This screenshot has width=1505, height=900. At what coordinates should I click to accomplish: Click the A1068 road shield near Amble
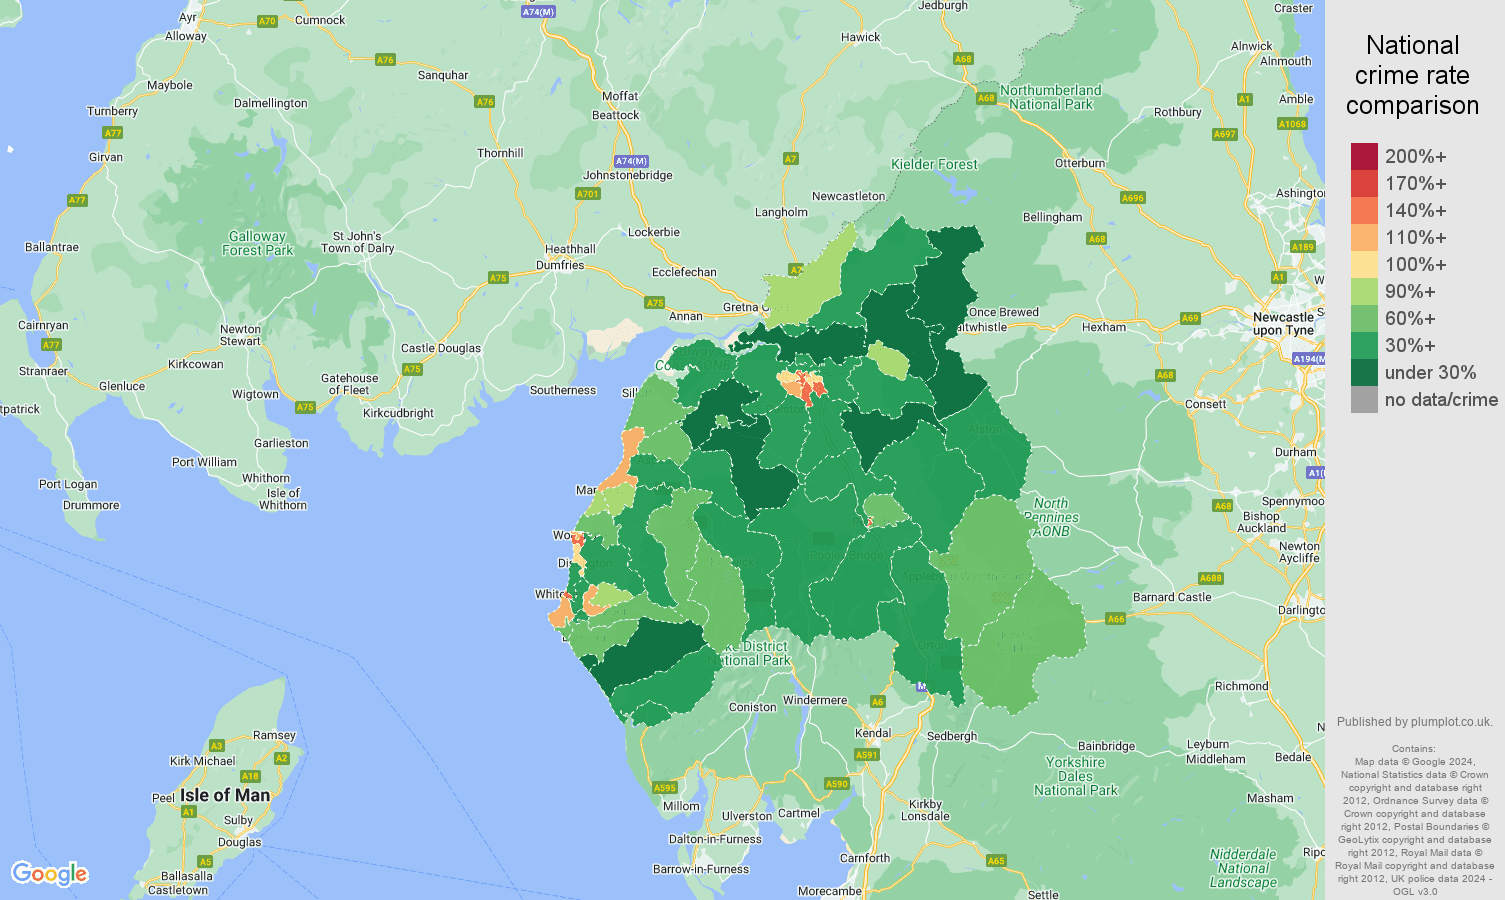coord(1292,124)
